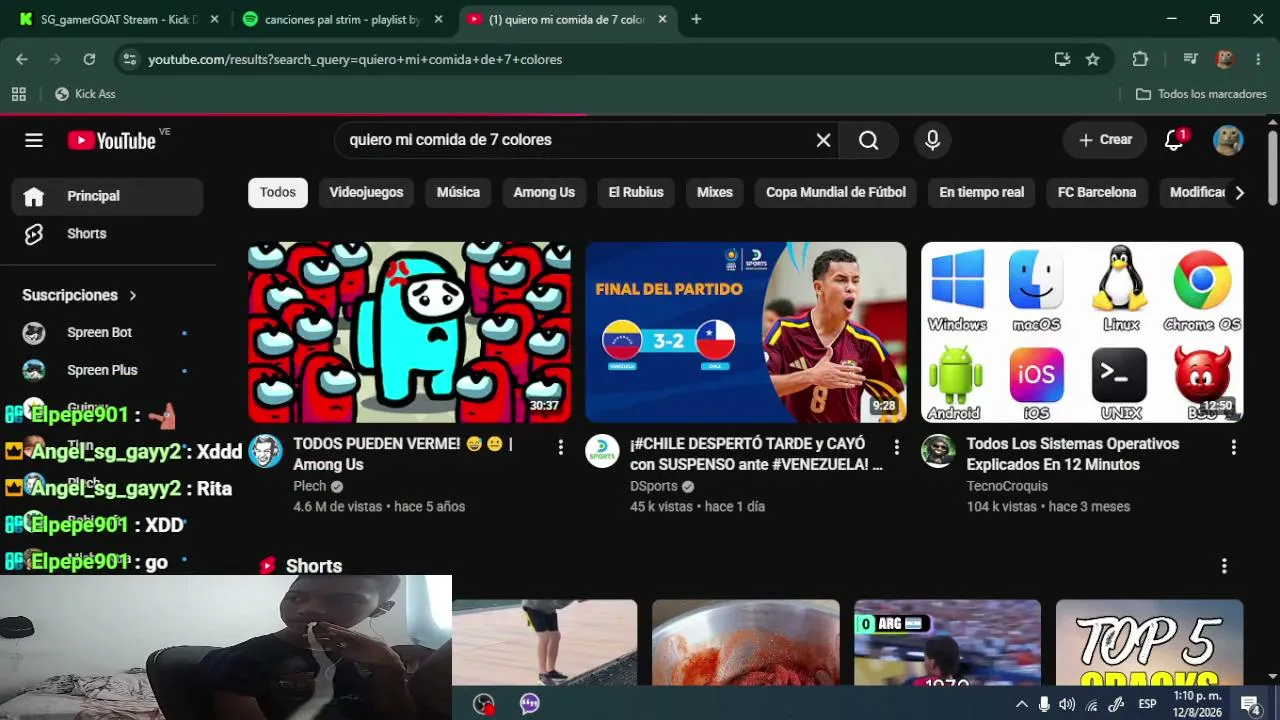Open the YouTube account avatar menu
The image size is (1280, 720).
point(1228,140)
